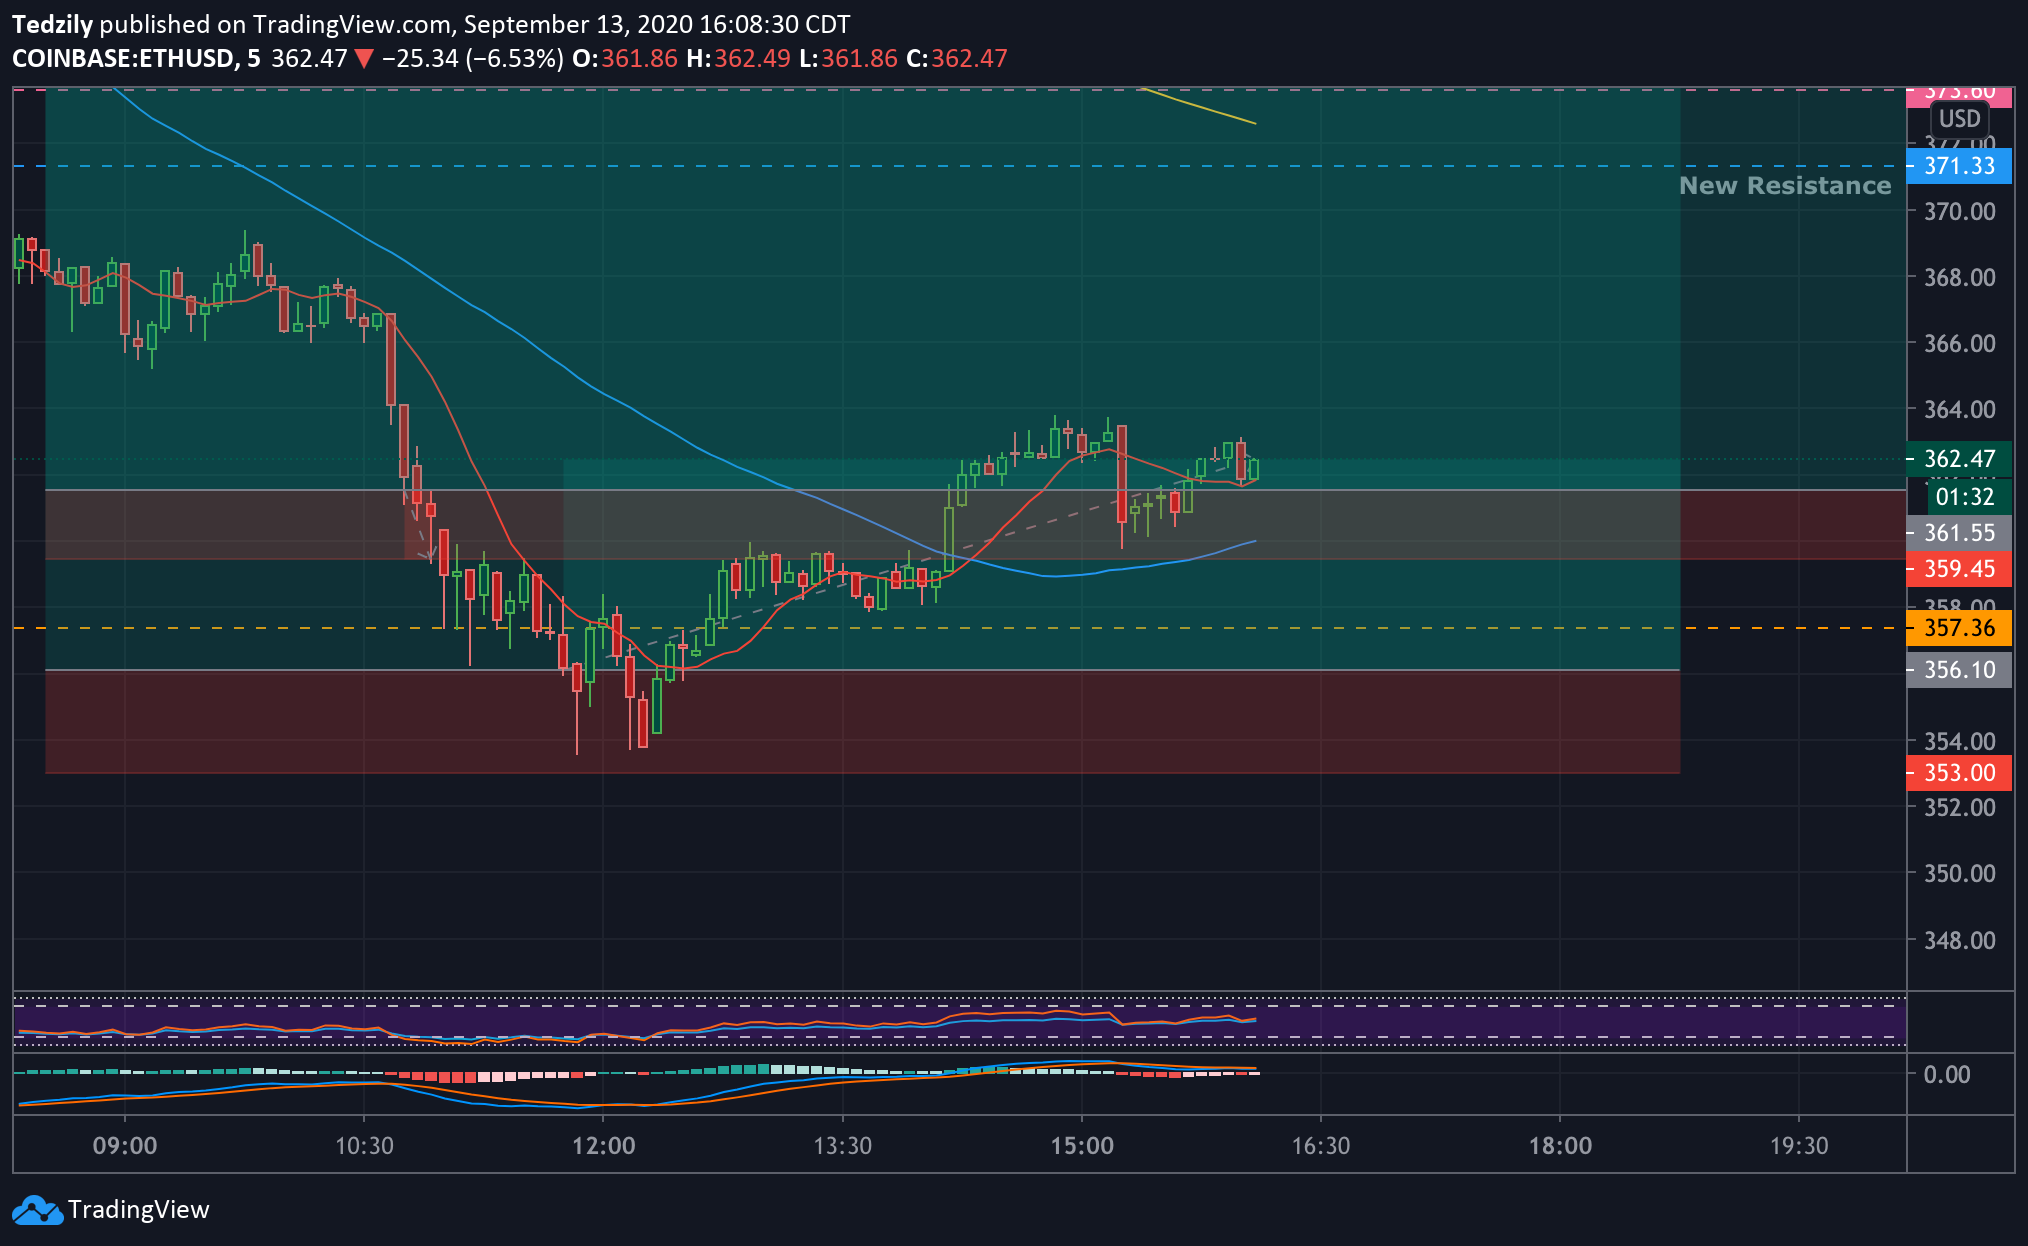Click the 348.00 price axis label
This screenshot has width=2028, height=1246.
[1959, 940]
